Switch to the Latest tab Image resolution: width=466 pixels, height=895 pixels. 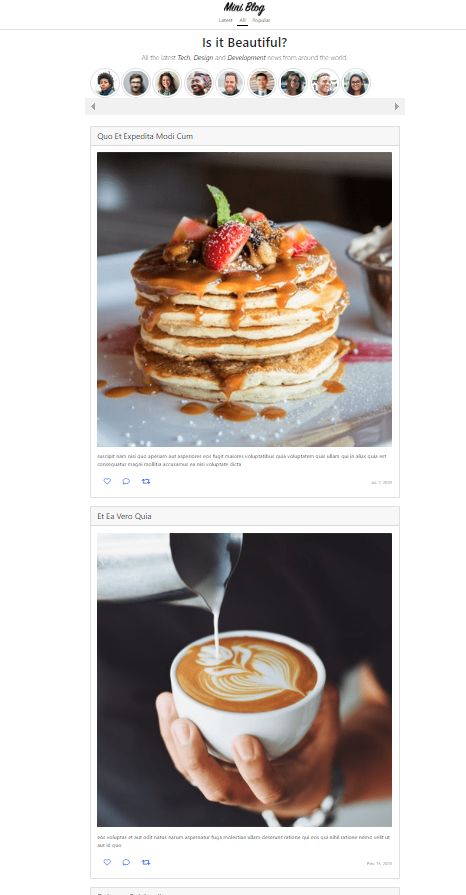click(x=226, y=20)
